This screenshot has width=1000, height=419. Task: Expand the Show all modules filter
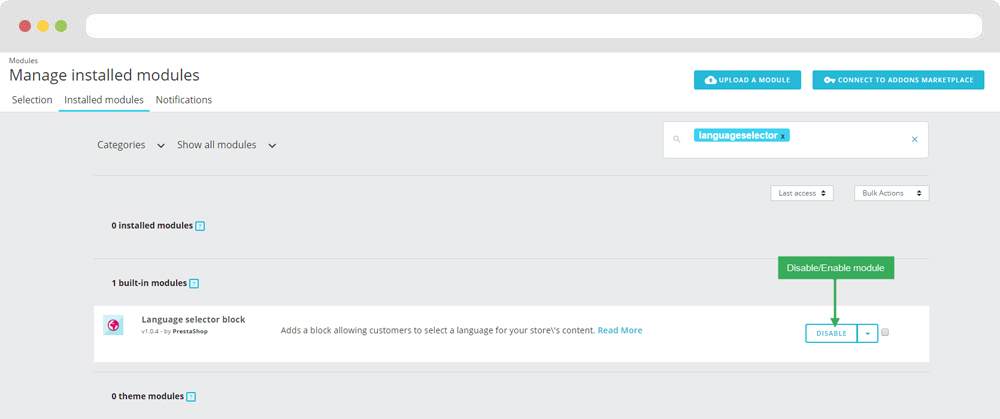(x=226, y=145)
